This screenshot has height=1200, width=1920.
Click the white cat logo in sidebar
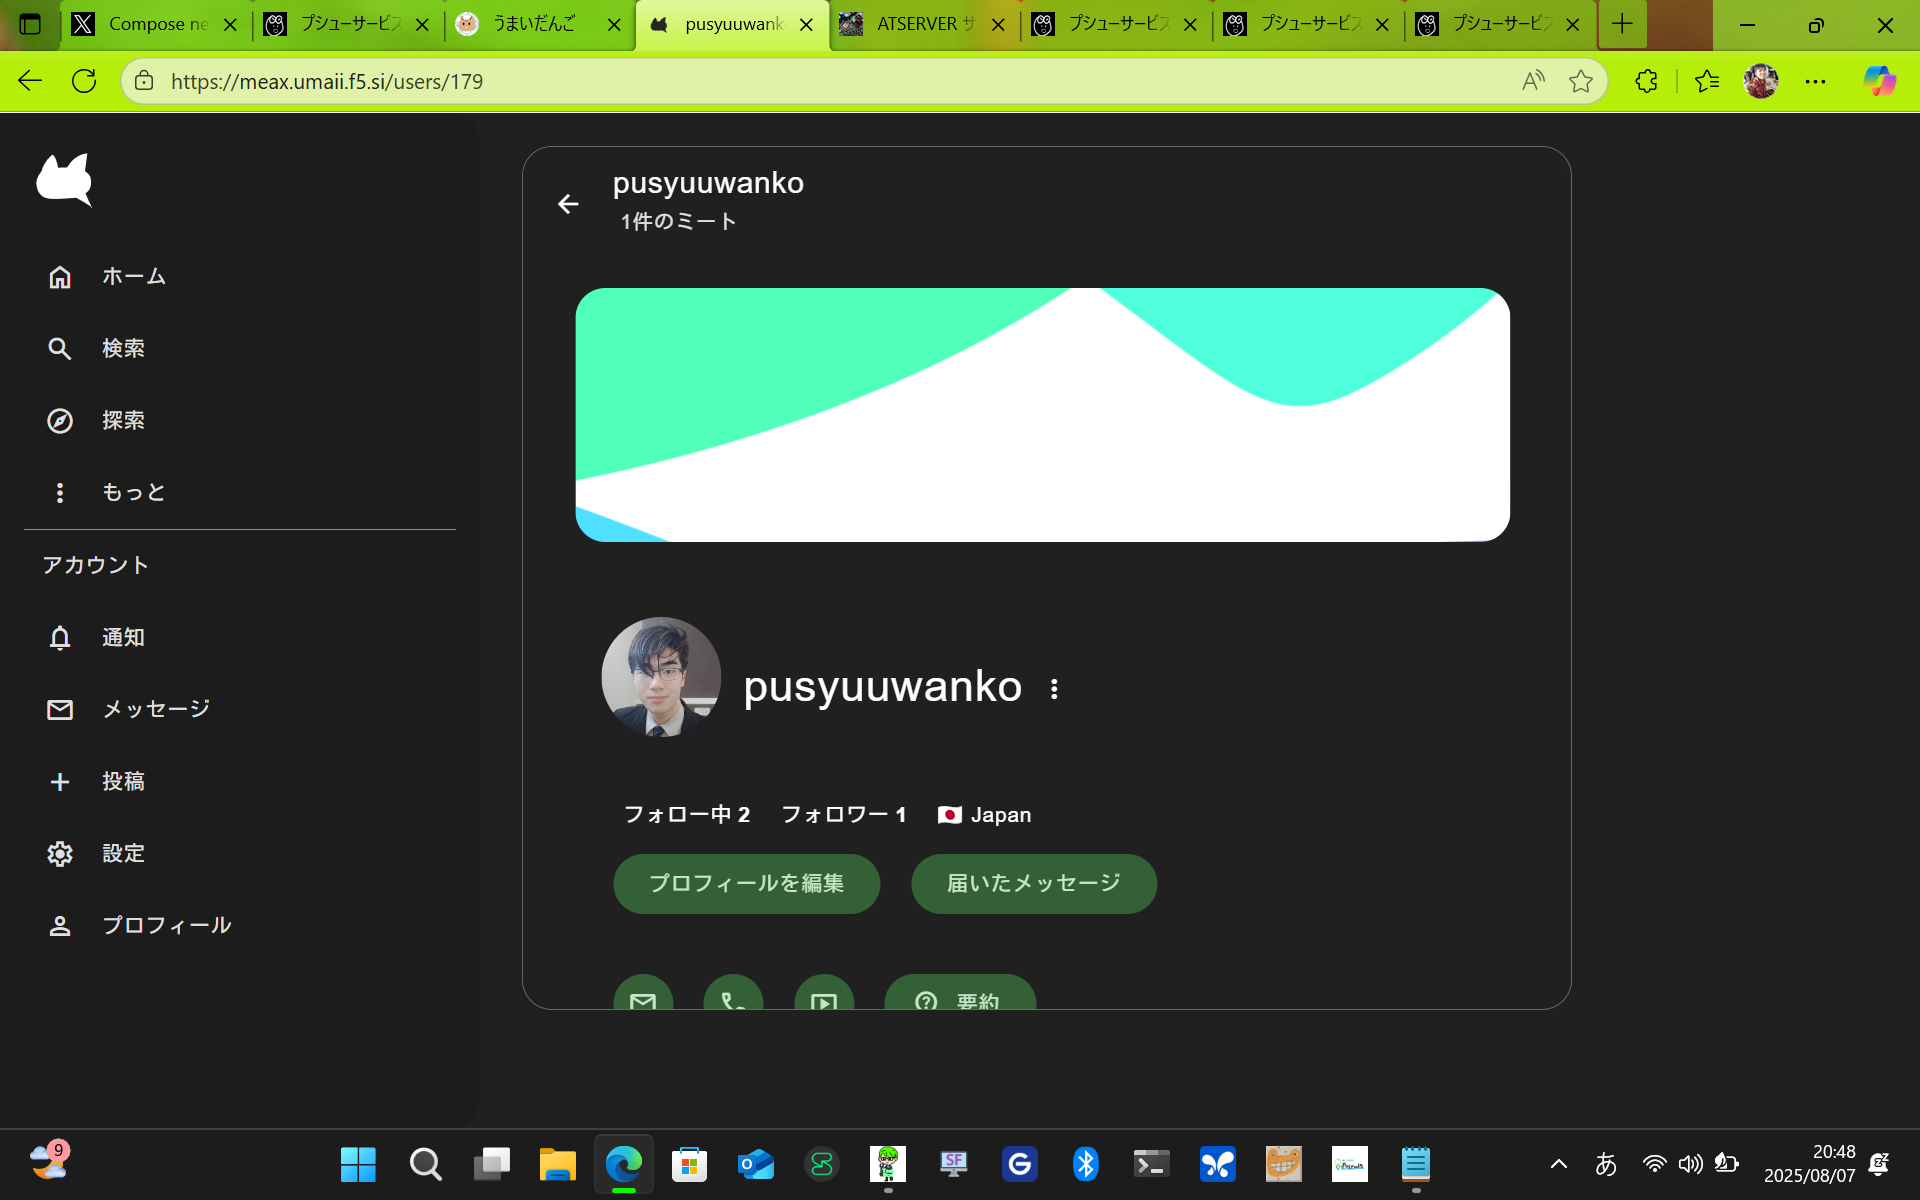pos(64,180)
